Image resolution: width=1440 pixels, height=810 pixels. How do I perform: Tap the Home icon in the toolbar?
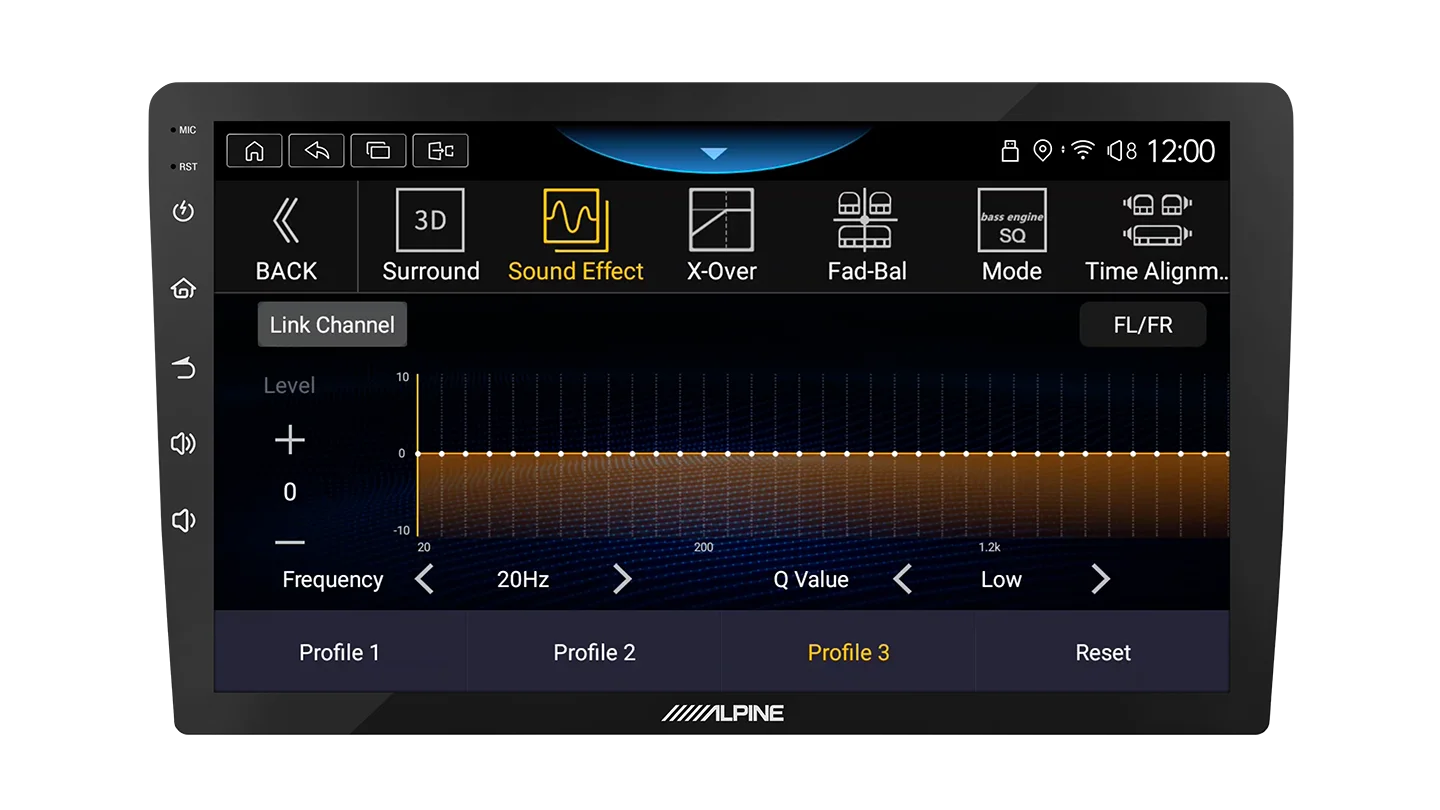(254, 150)
